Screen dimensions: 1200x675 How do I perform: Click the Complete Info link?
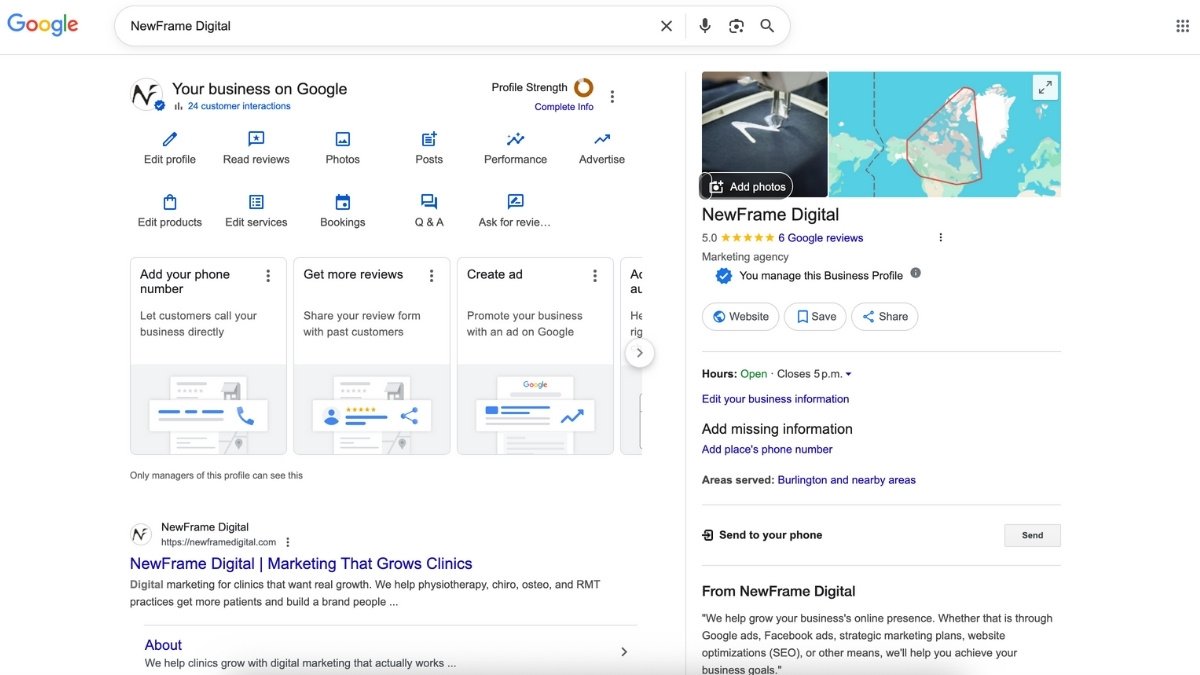[564, 107]
